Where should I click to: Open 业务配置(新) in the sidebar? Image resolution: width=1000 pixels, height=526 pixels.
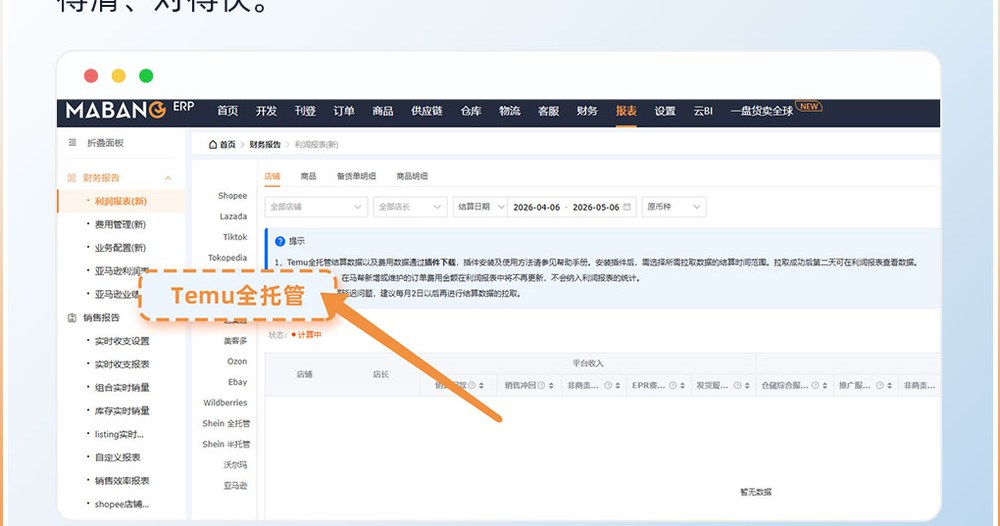click(120, 247)
